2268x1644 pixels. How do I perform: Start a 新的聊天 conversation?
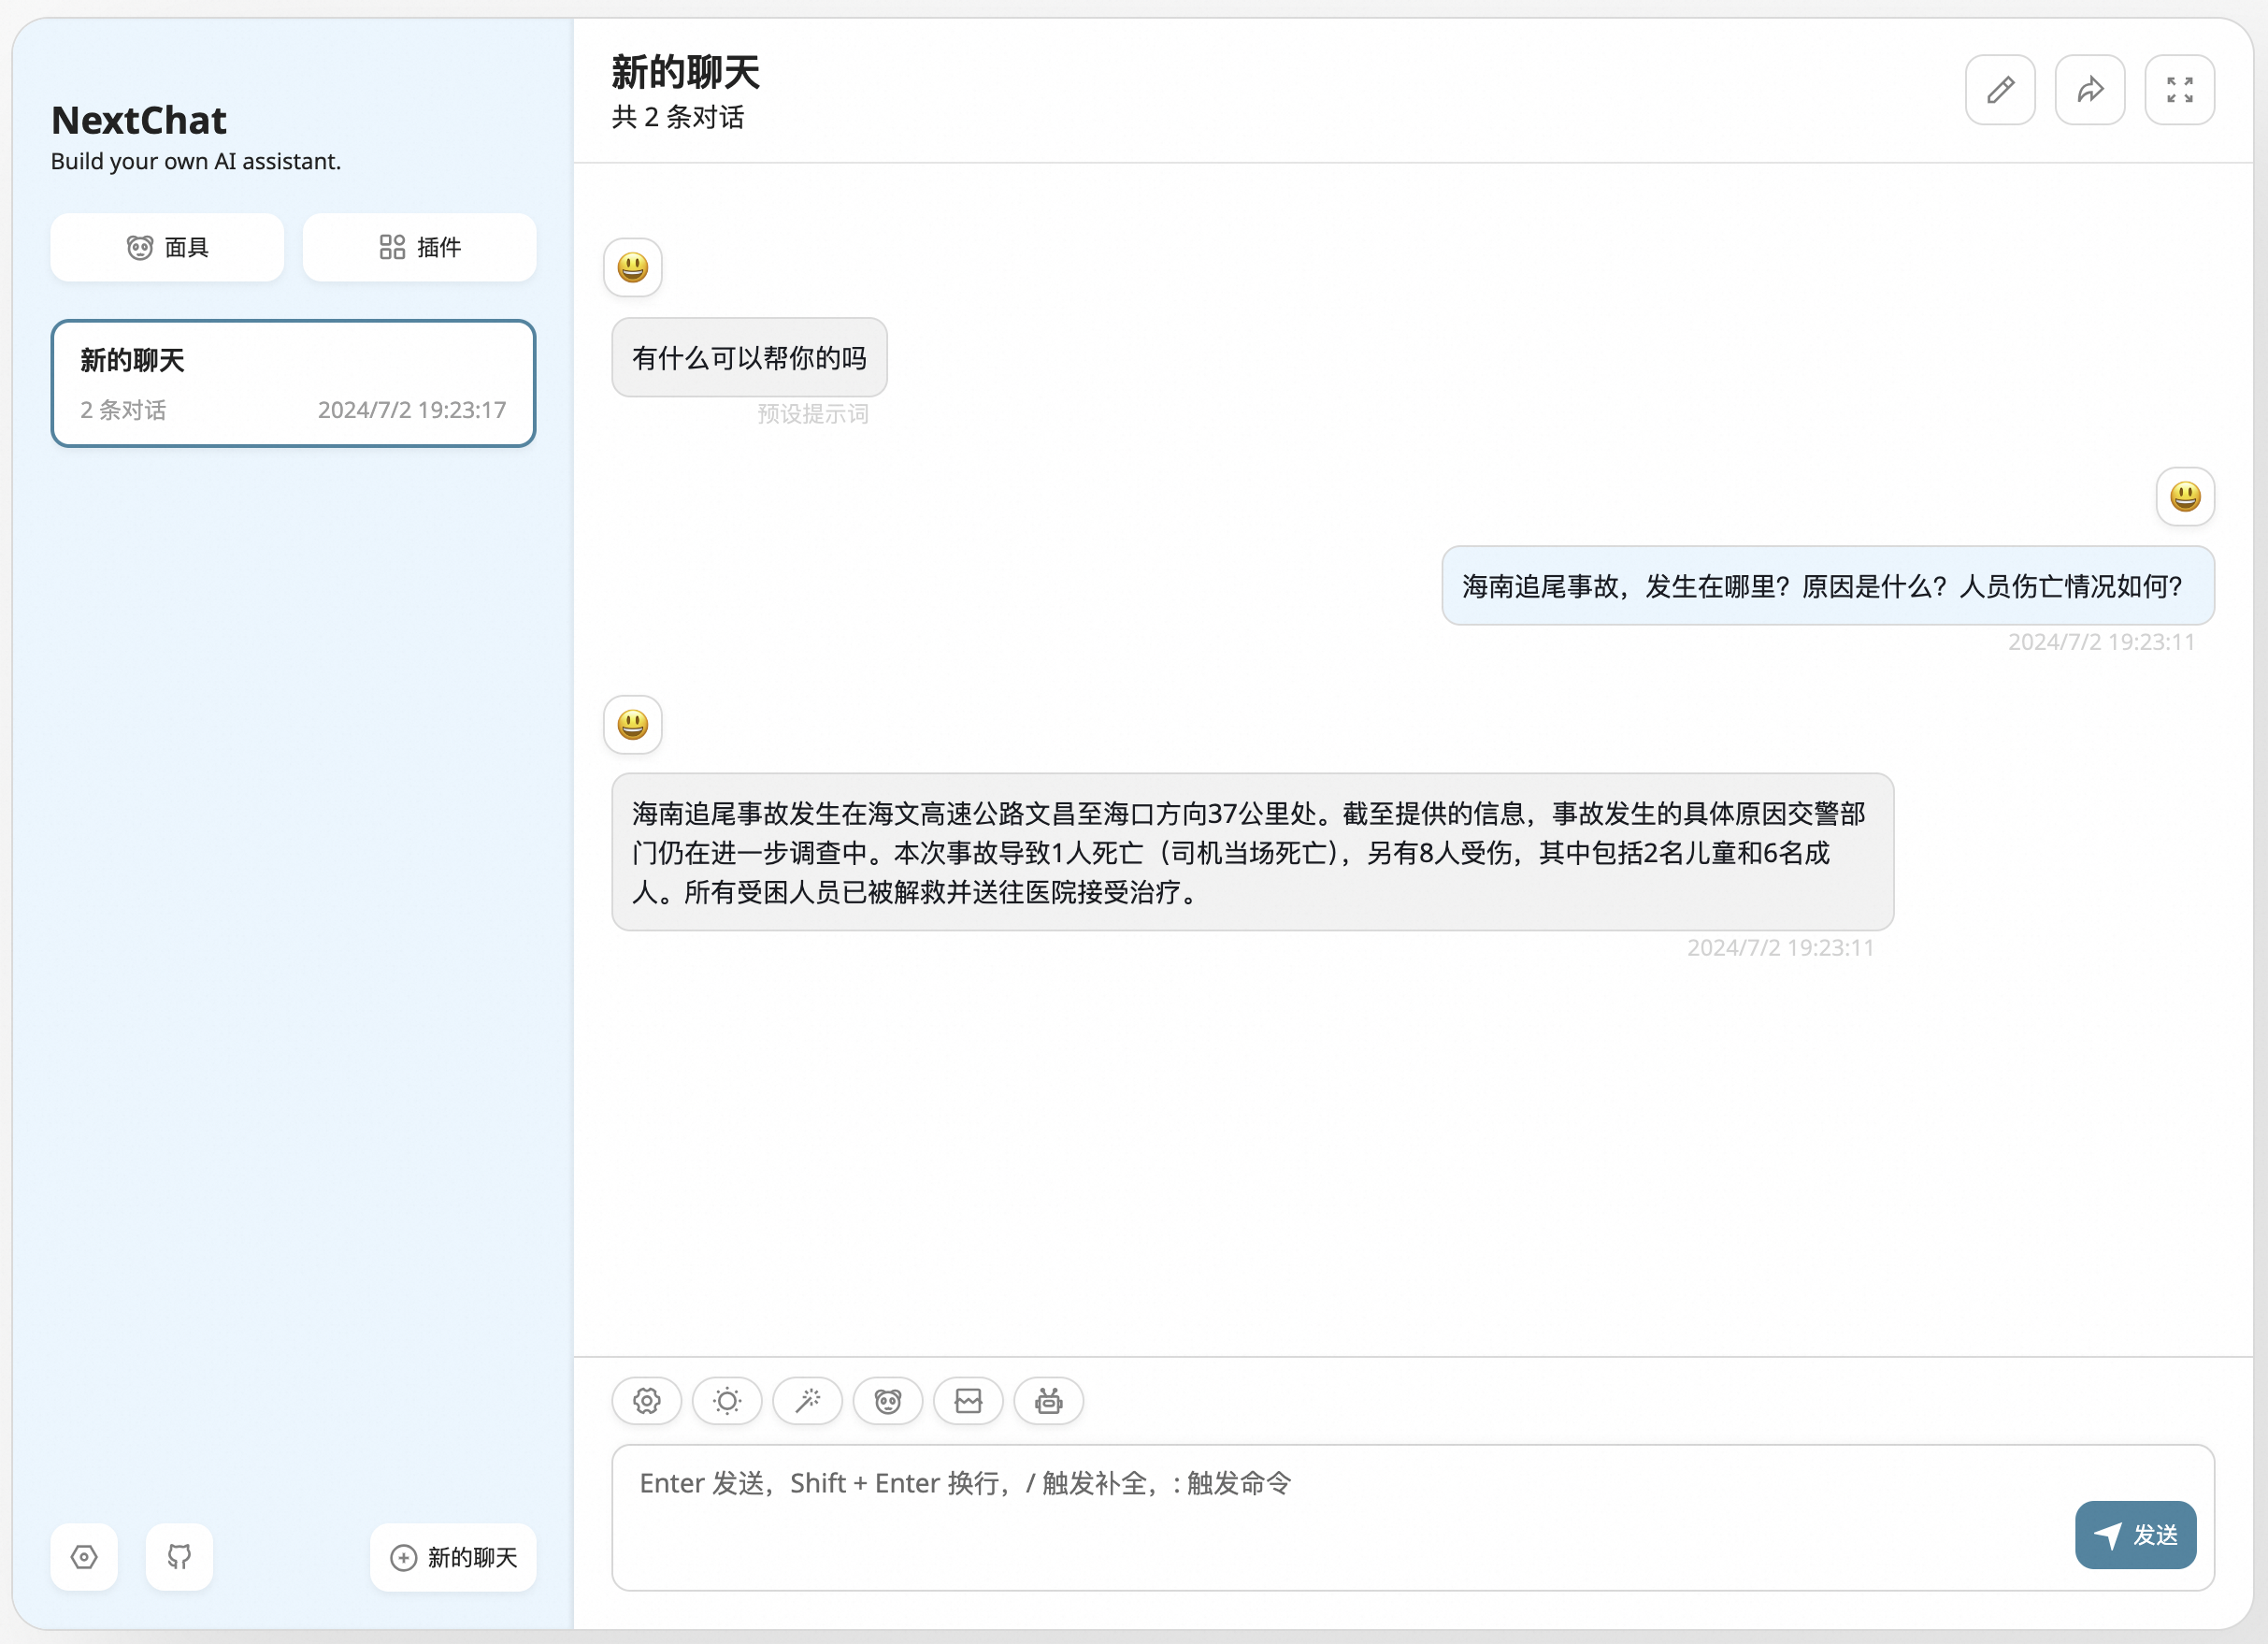pyautogui.click(x=453, y=1557)
